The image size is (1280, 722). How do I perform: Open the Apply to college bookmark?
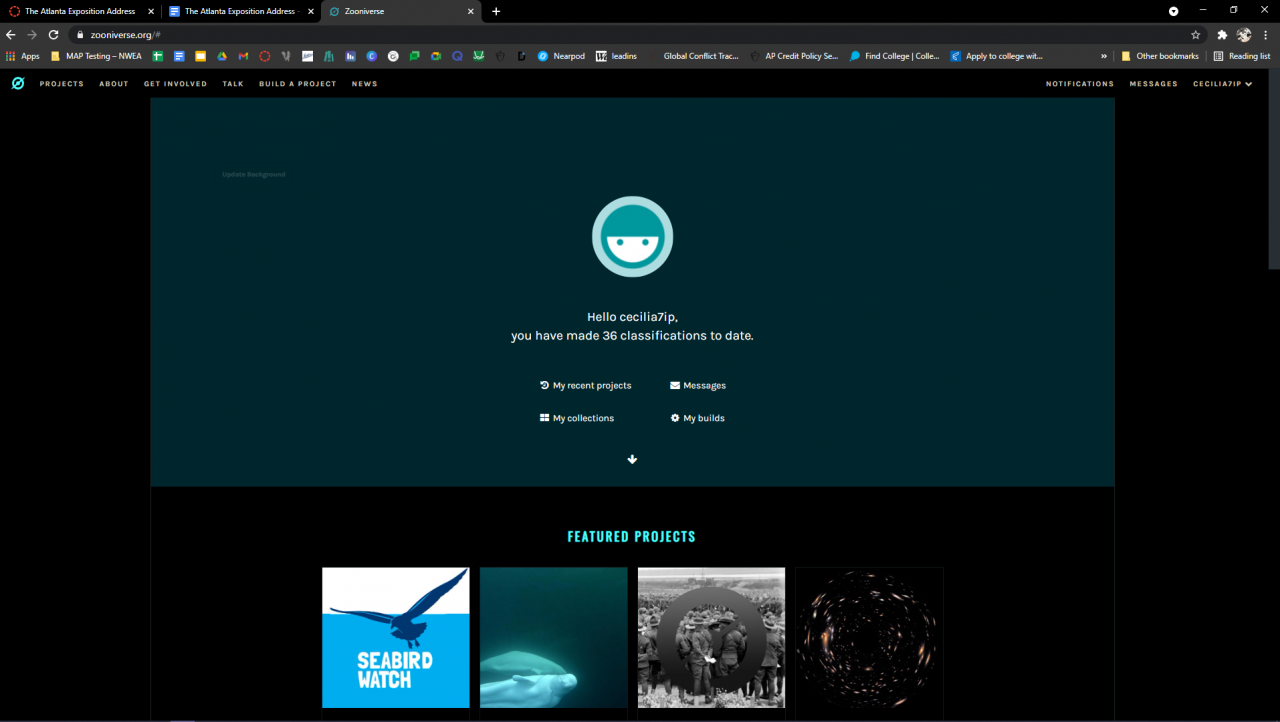996,56
